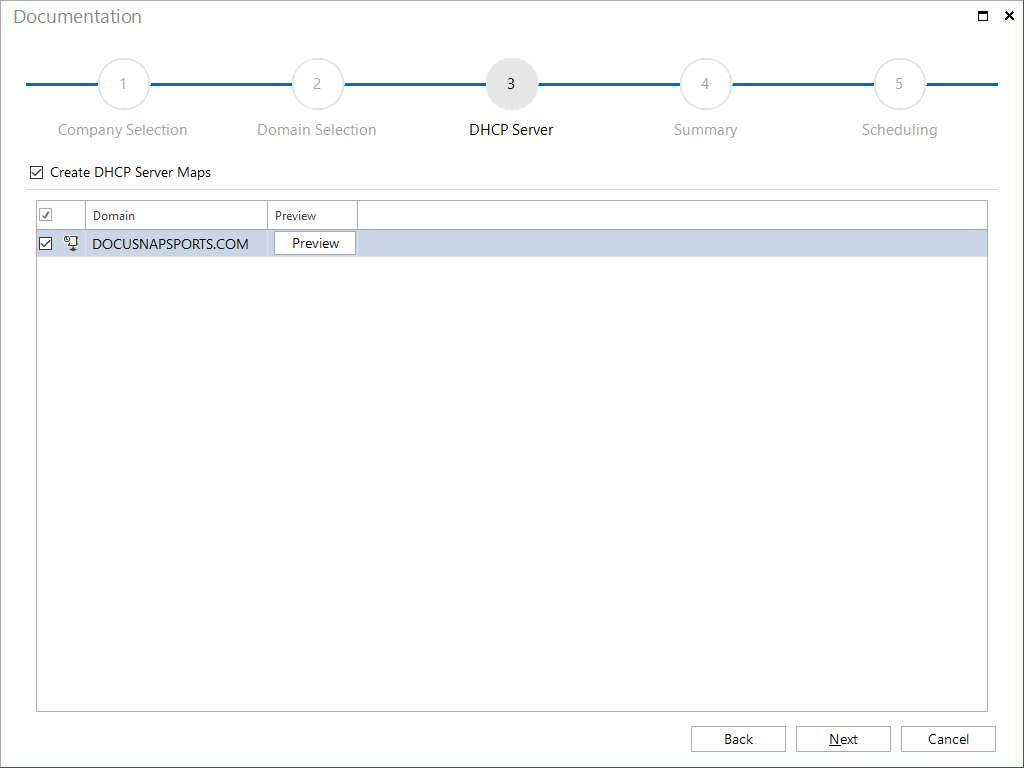Toggle Create DHCP Server Maps checkbox
The height and width of the screenshot is (768, 1024).
click(37, 172)
